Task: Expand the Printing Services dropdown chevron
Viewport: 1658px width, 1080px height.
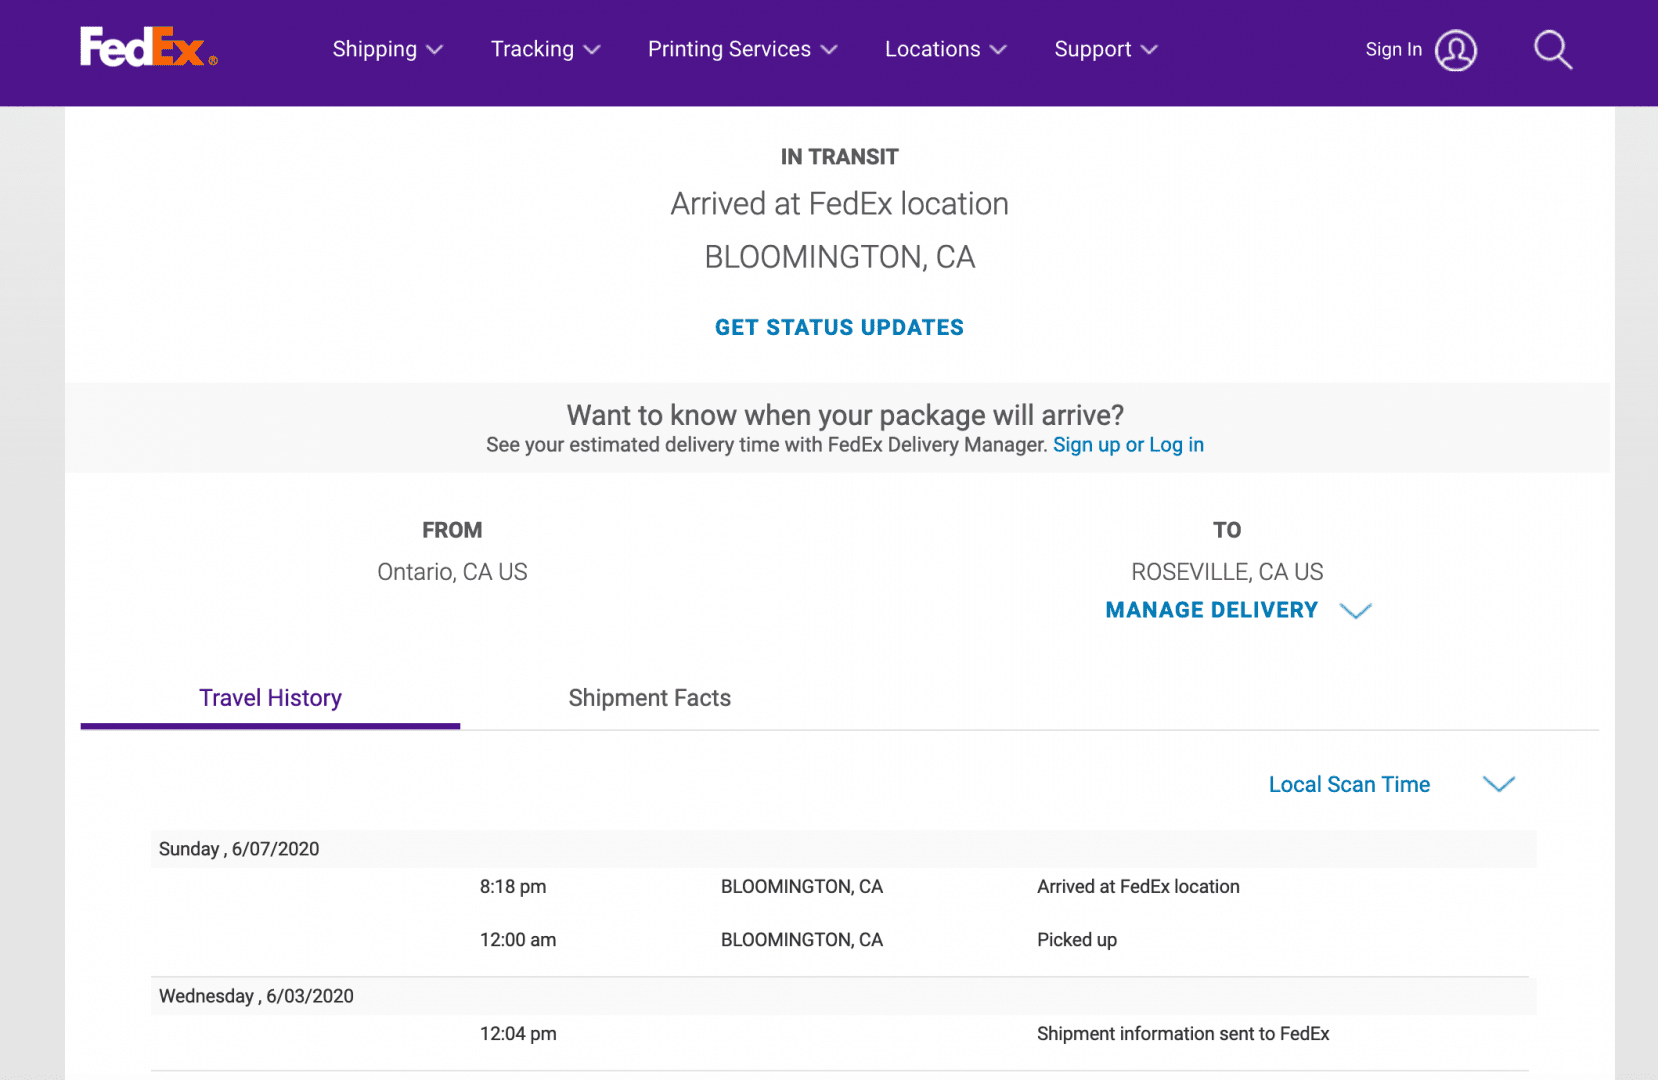Action: (x=829, y=50)
